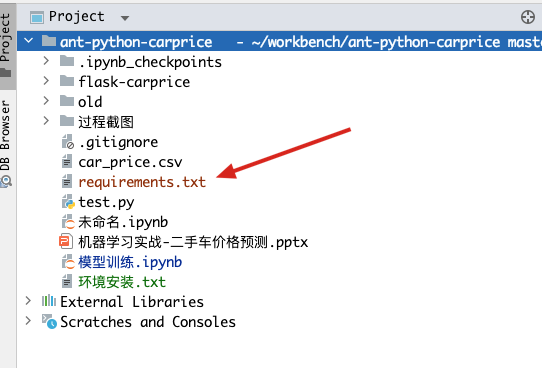The image size is (542, 368).
Task: Expand External Libraries node
Action: 28,301
